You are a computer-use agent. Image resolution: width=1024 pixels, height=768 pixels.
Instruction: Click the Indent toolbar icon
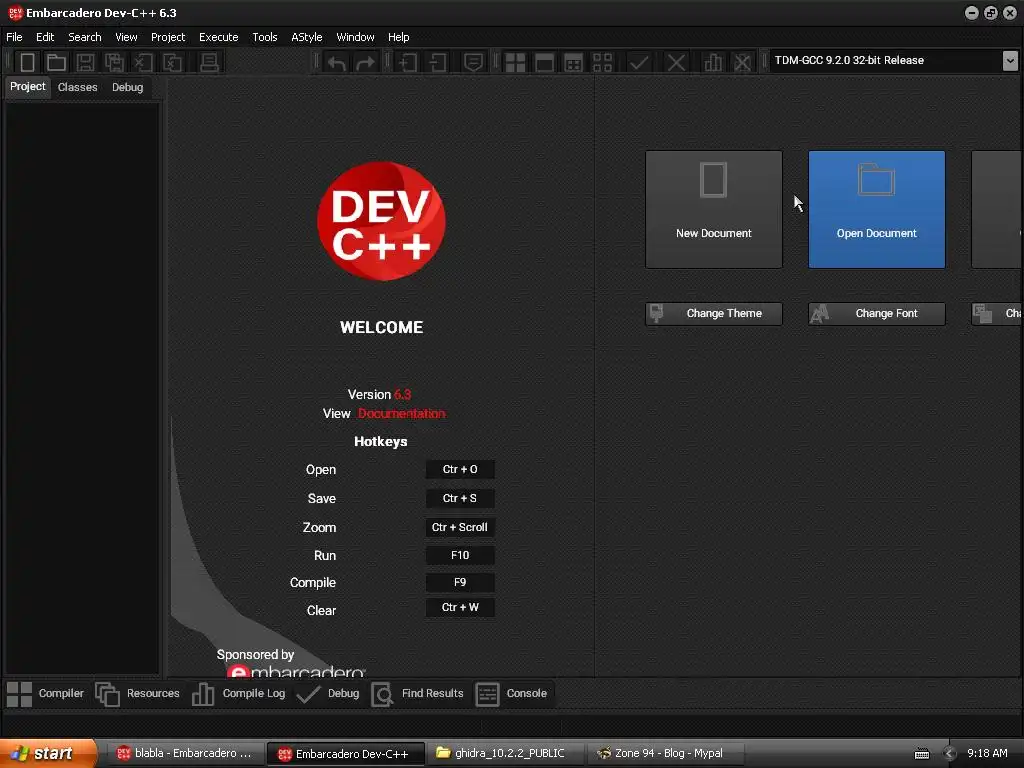pos(408,63)
